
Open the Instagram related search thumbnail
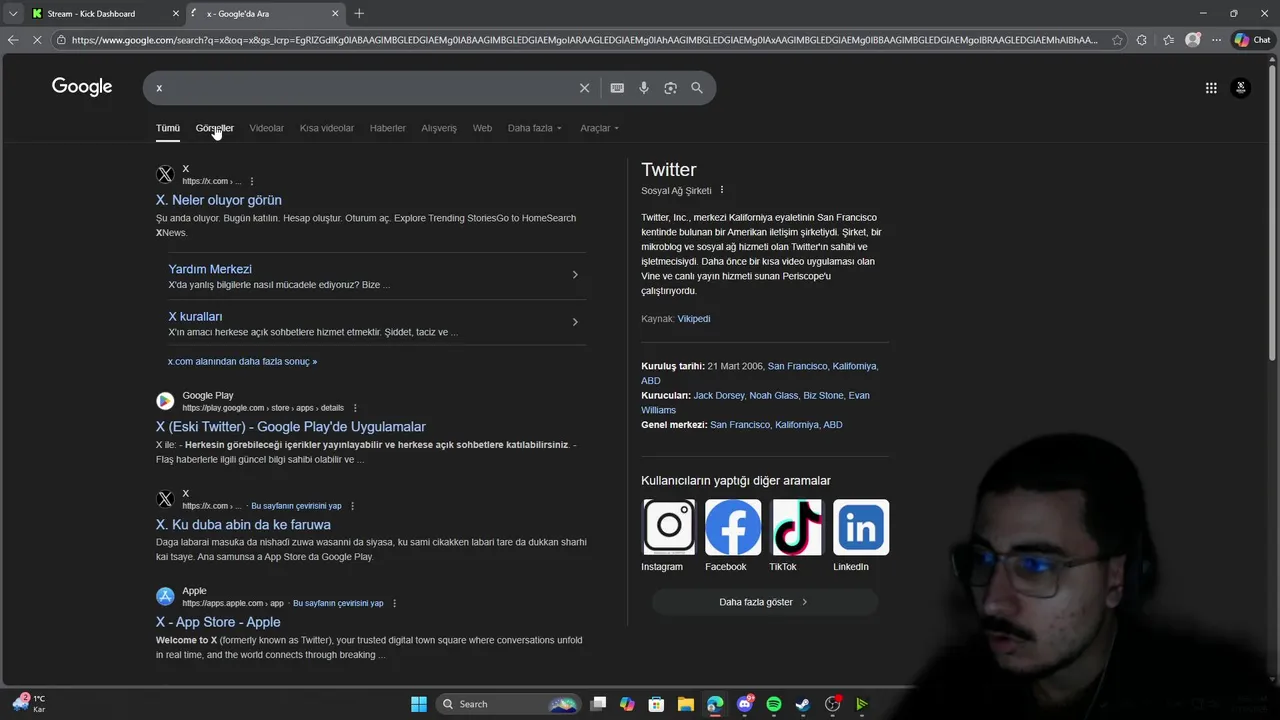point(669,527)
